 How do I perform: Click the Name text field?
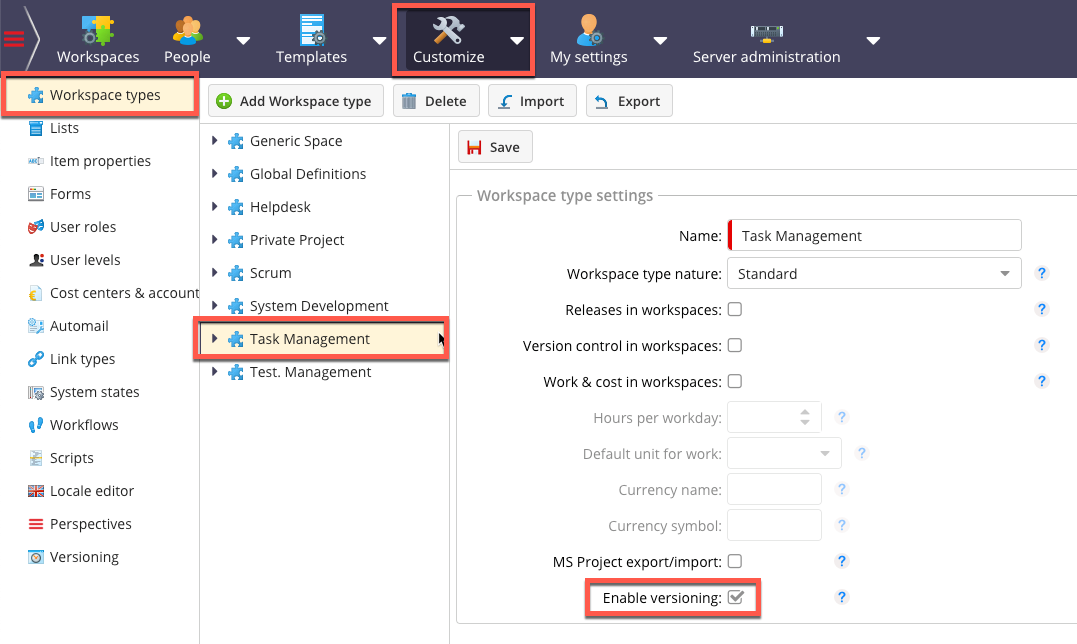(876, 236)
